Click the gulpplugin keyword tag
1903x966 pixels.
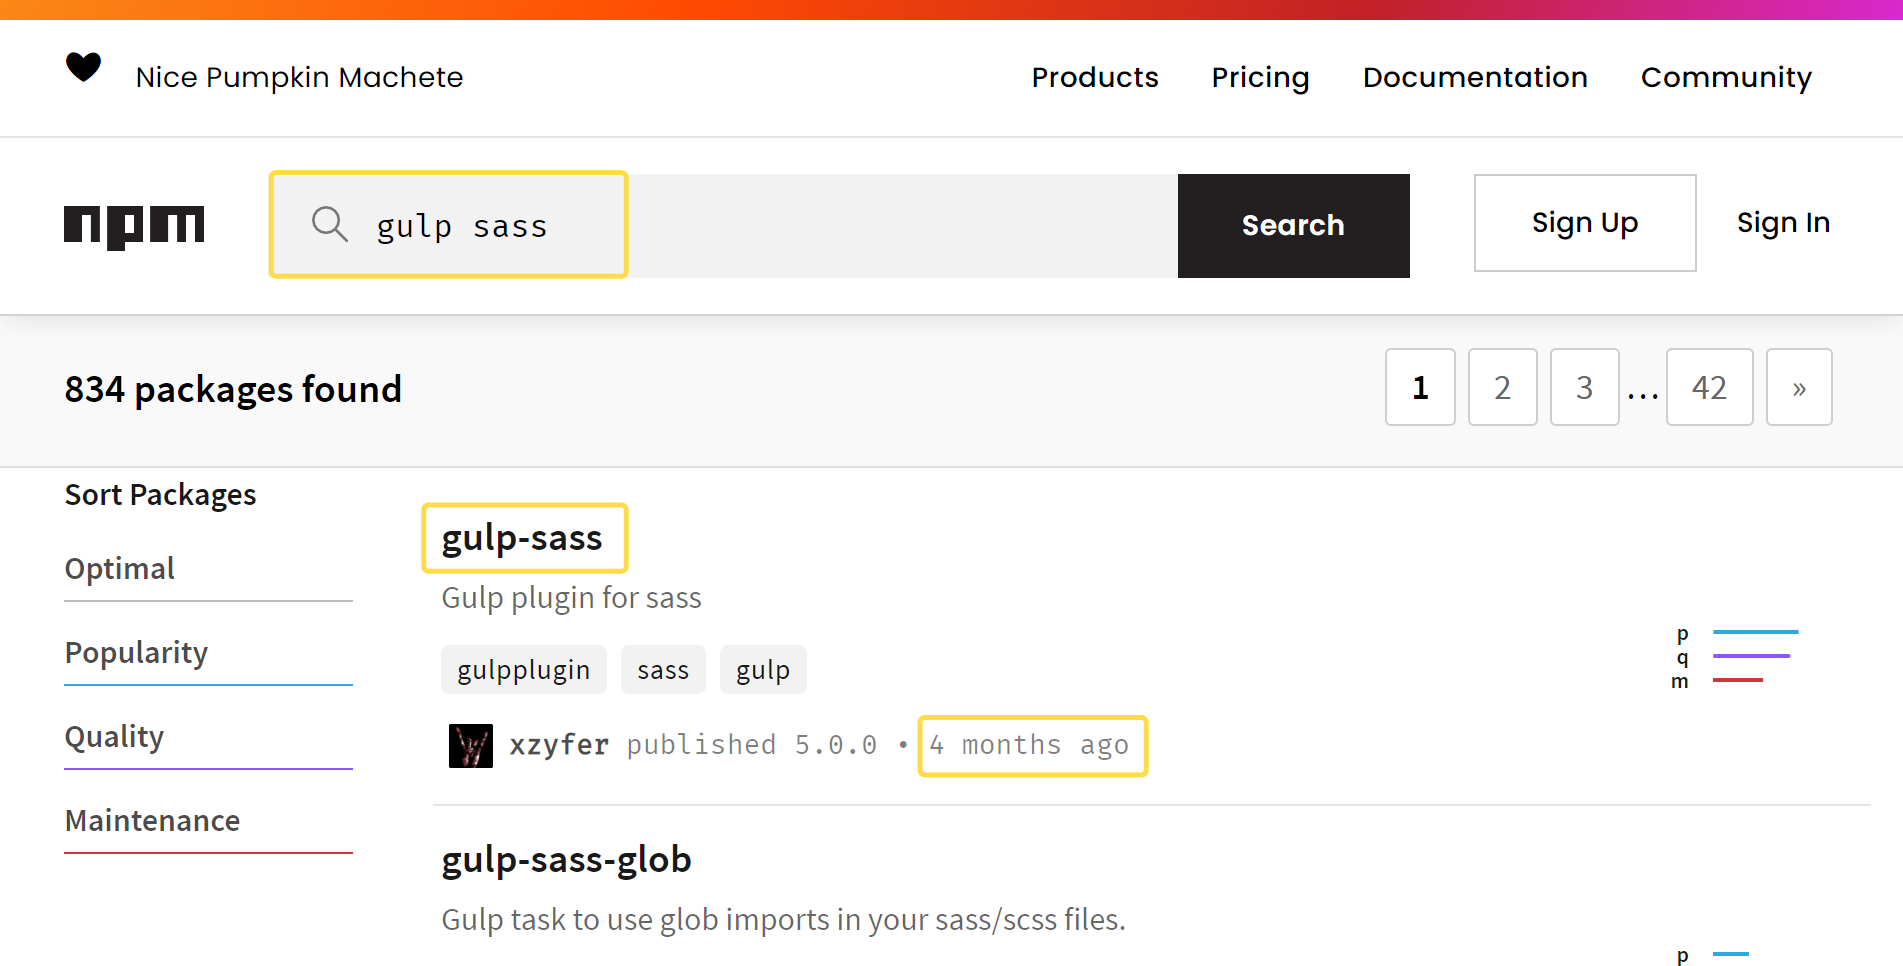[523, 670]
